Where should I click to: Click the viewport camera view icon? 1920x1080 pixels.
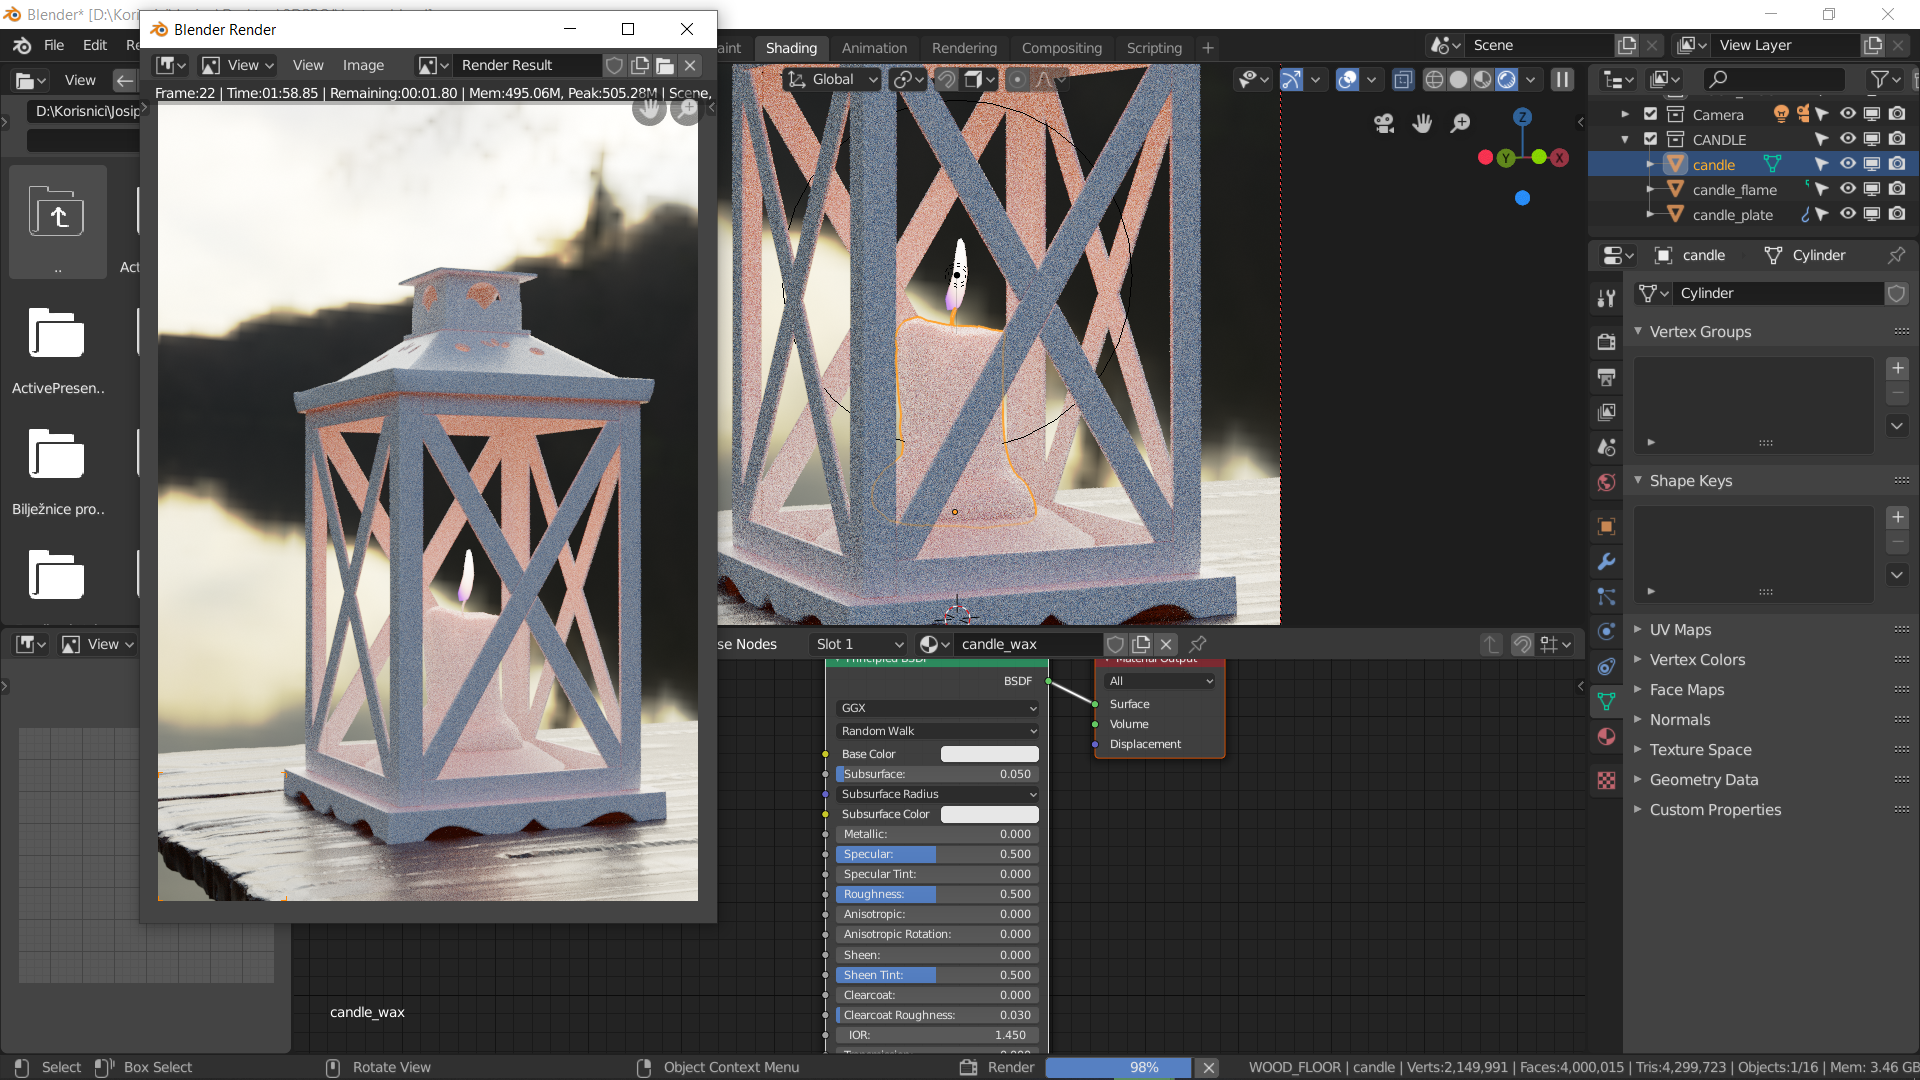click(x=1384, y=123)
